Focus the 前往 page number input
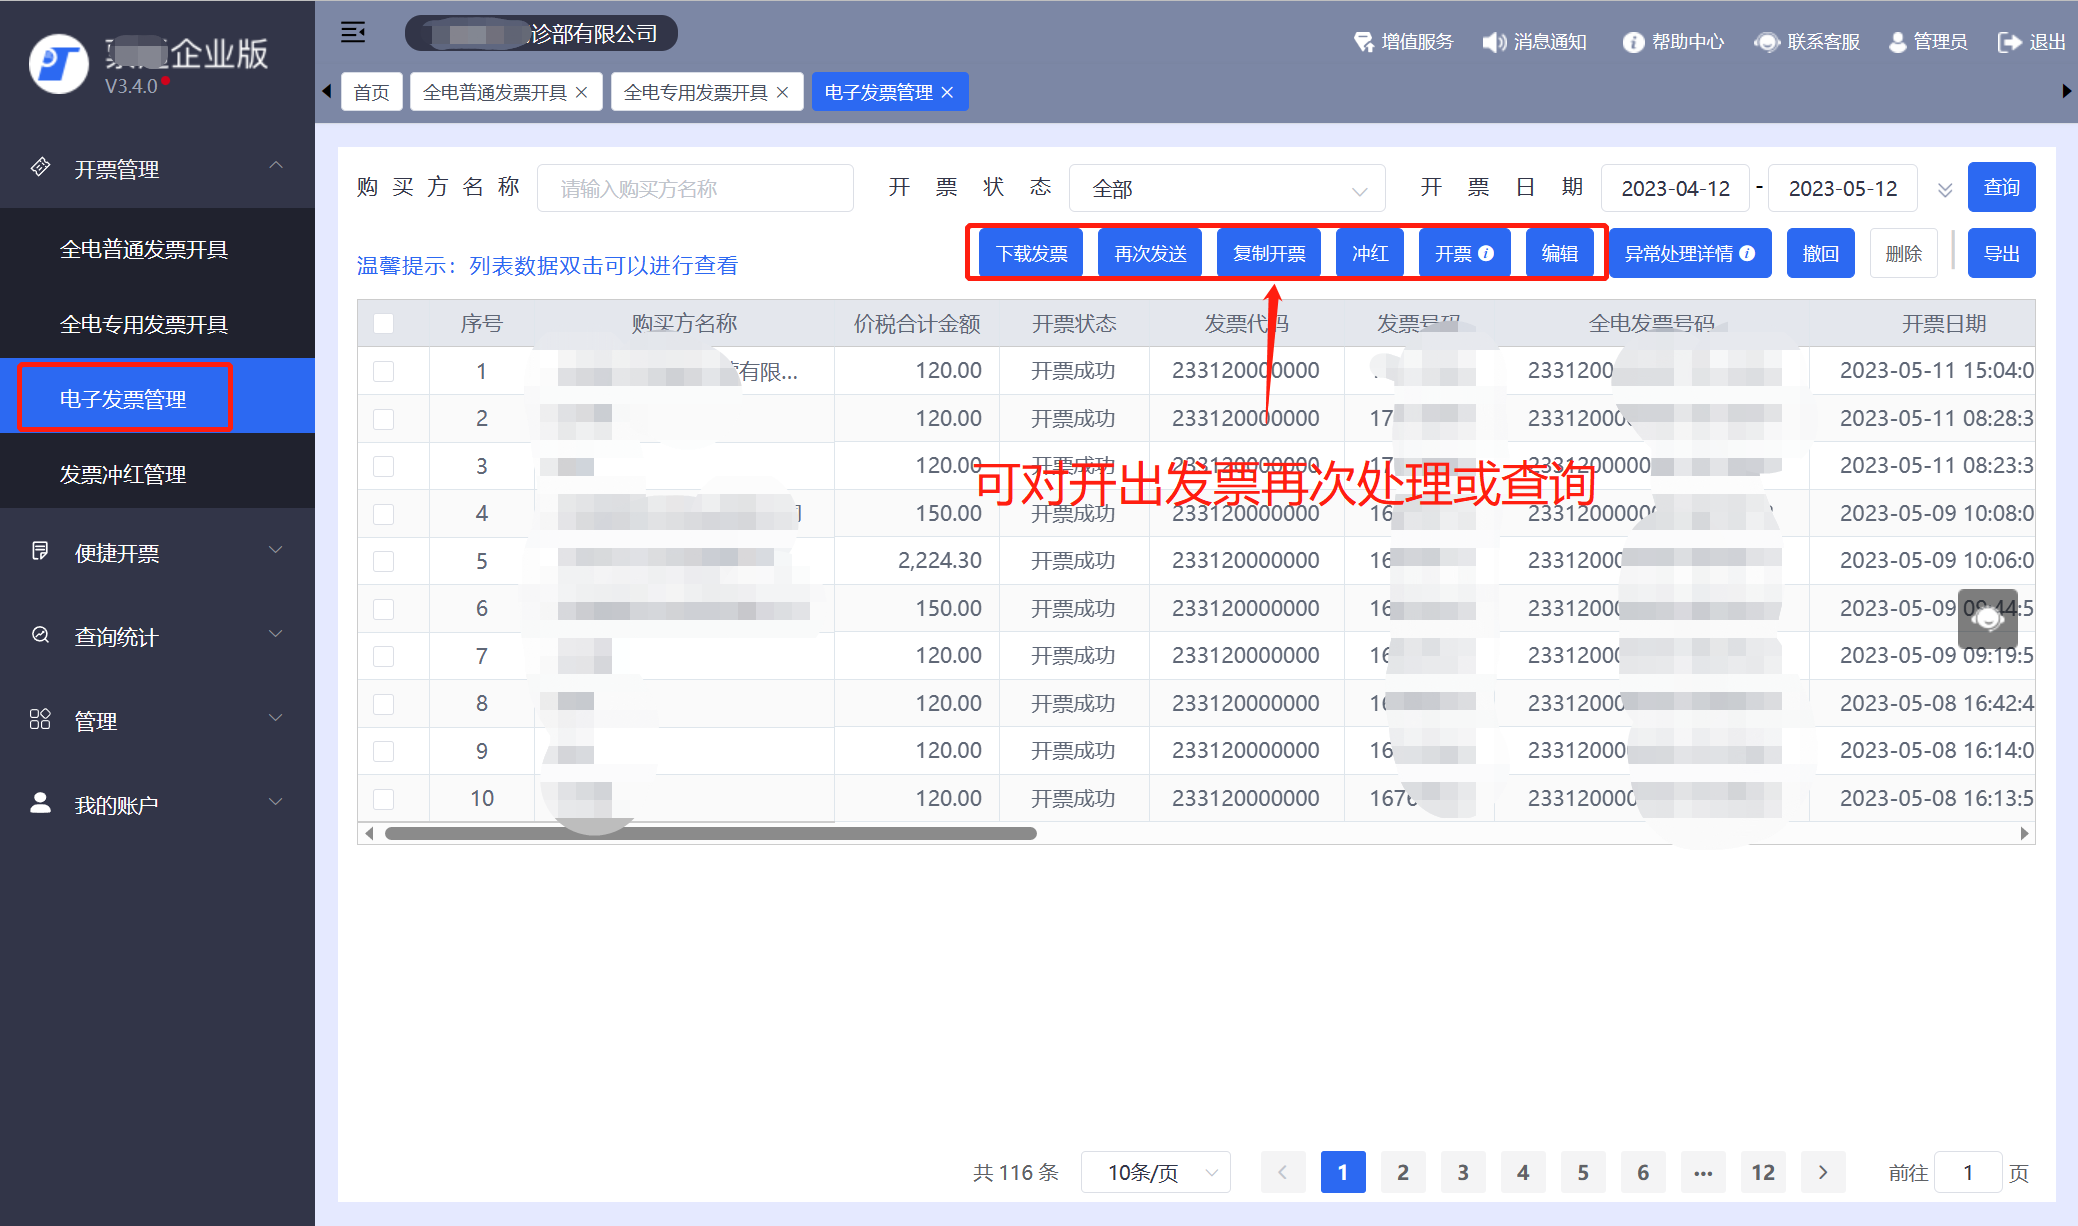Viewport: 2078px width, 1226px height. coord(1968,1172)
